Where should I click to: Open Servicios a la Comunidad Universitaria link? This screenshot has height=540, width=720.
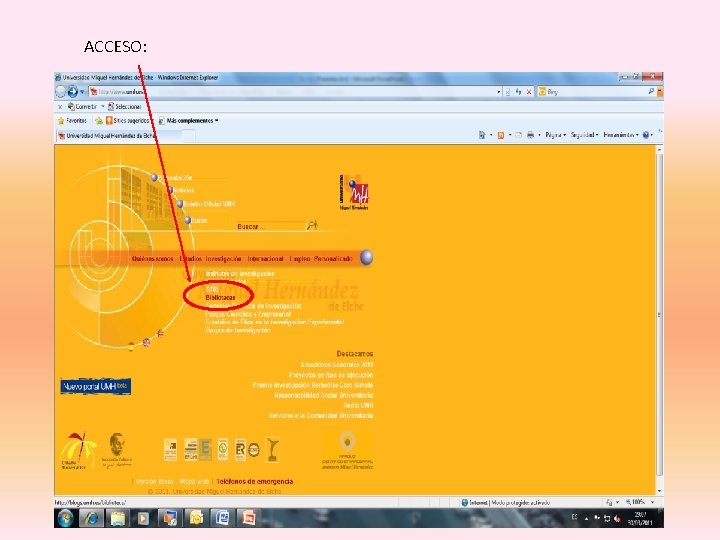321,416
